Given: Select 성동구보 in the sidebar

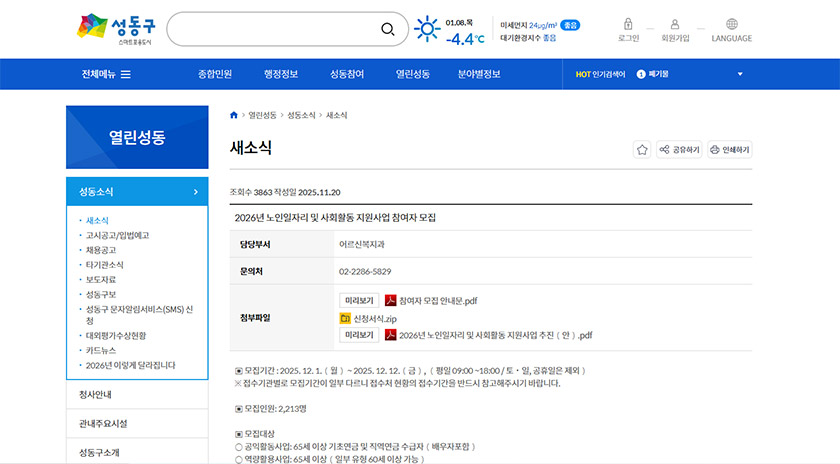Looking at the screenshot, I should pos(101,295).
